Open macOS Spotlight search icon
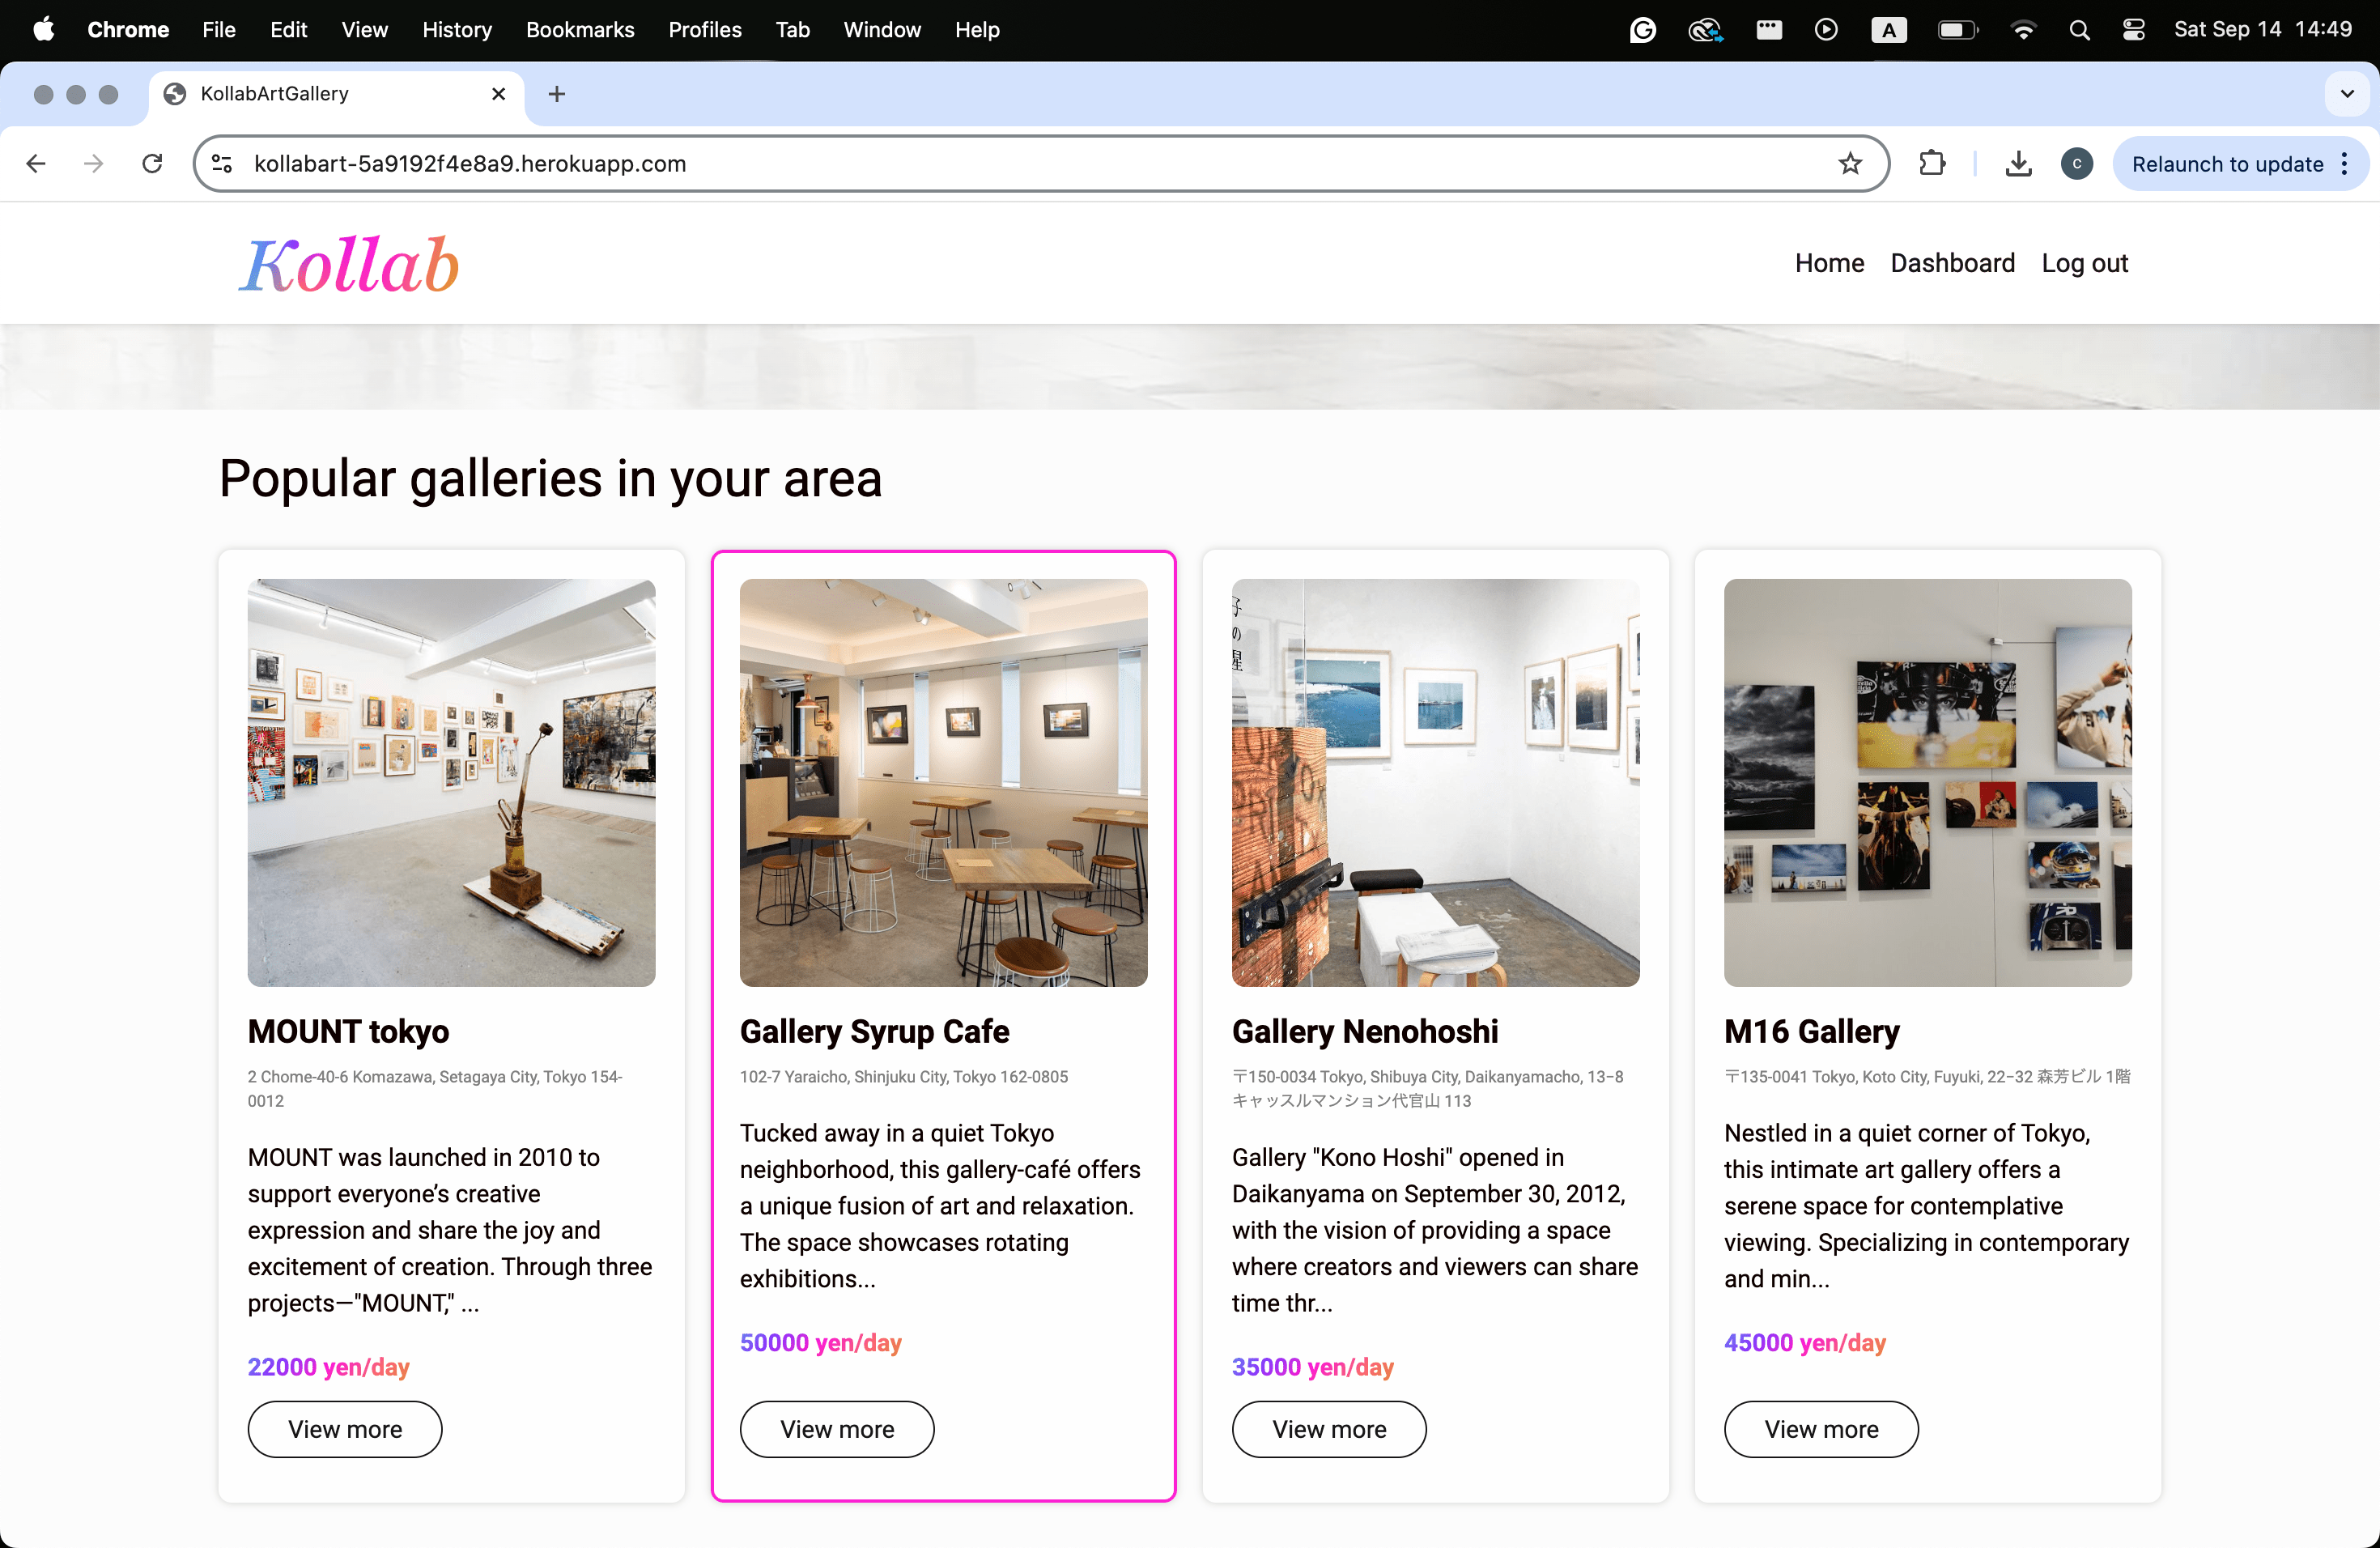The image size is (2380, 1548). [x=2079, y=30]
